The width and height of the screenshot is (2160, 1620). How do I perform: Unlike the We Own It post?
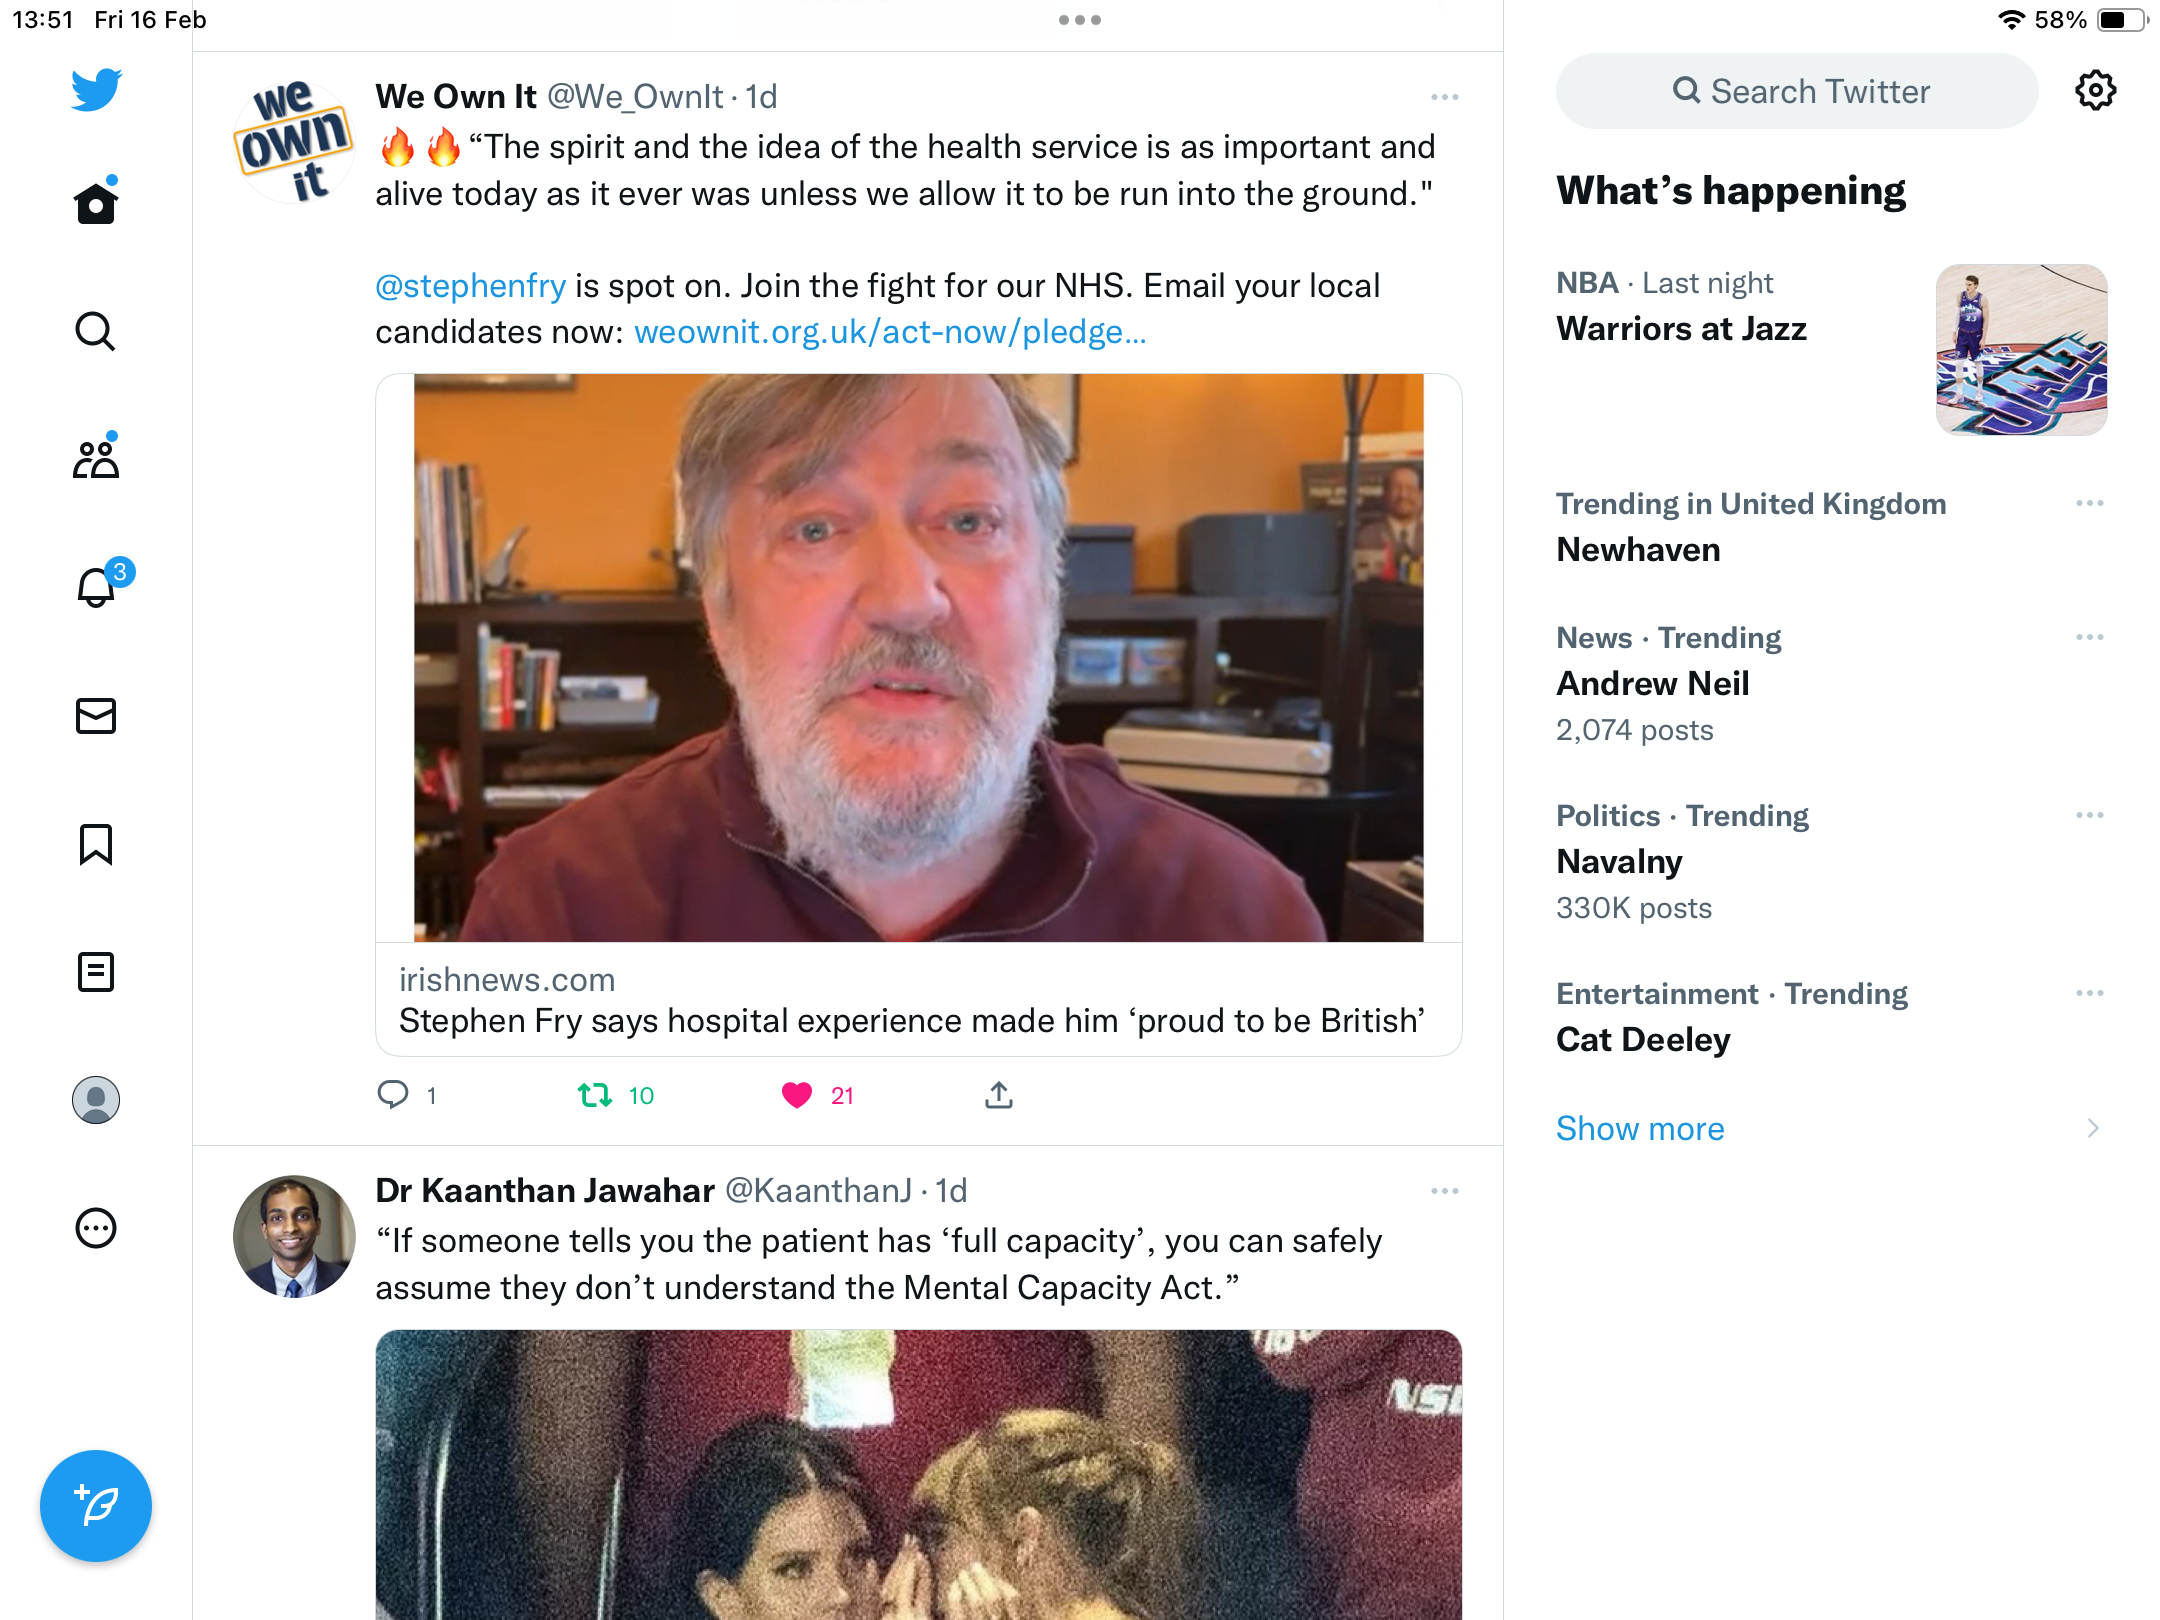click(x=797, y=1096)
